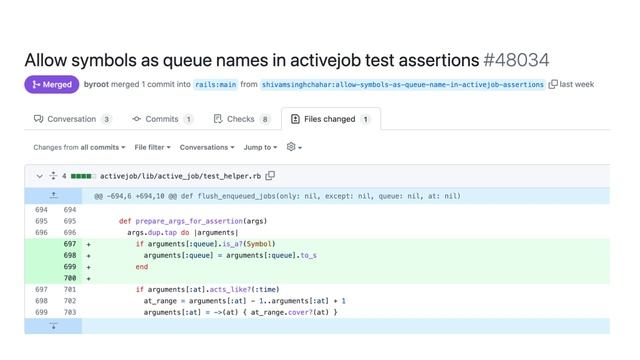The height and width of the screenshot is (360, 640).
Task: Click the green diffstat bar indicator
Action: point(83,176)
